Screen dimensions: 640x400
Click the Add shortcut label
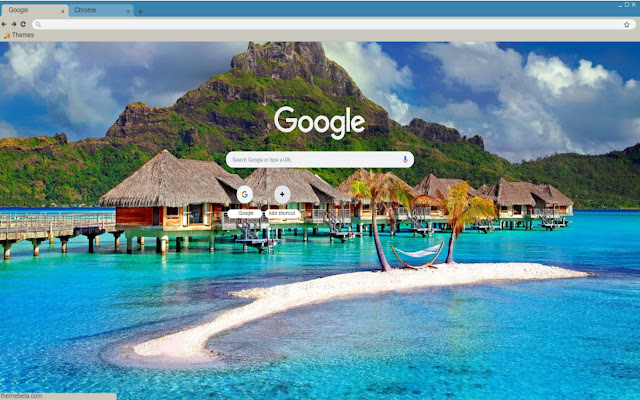282,213
